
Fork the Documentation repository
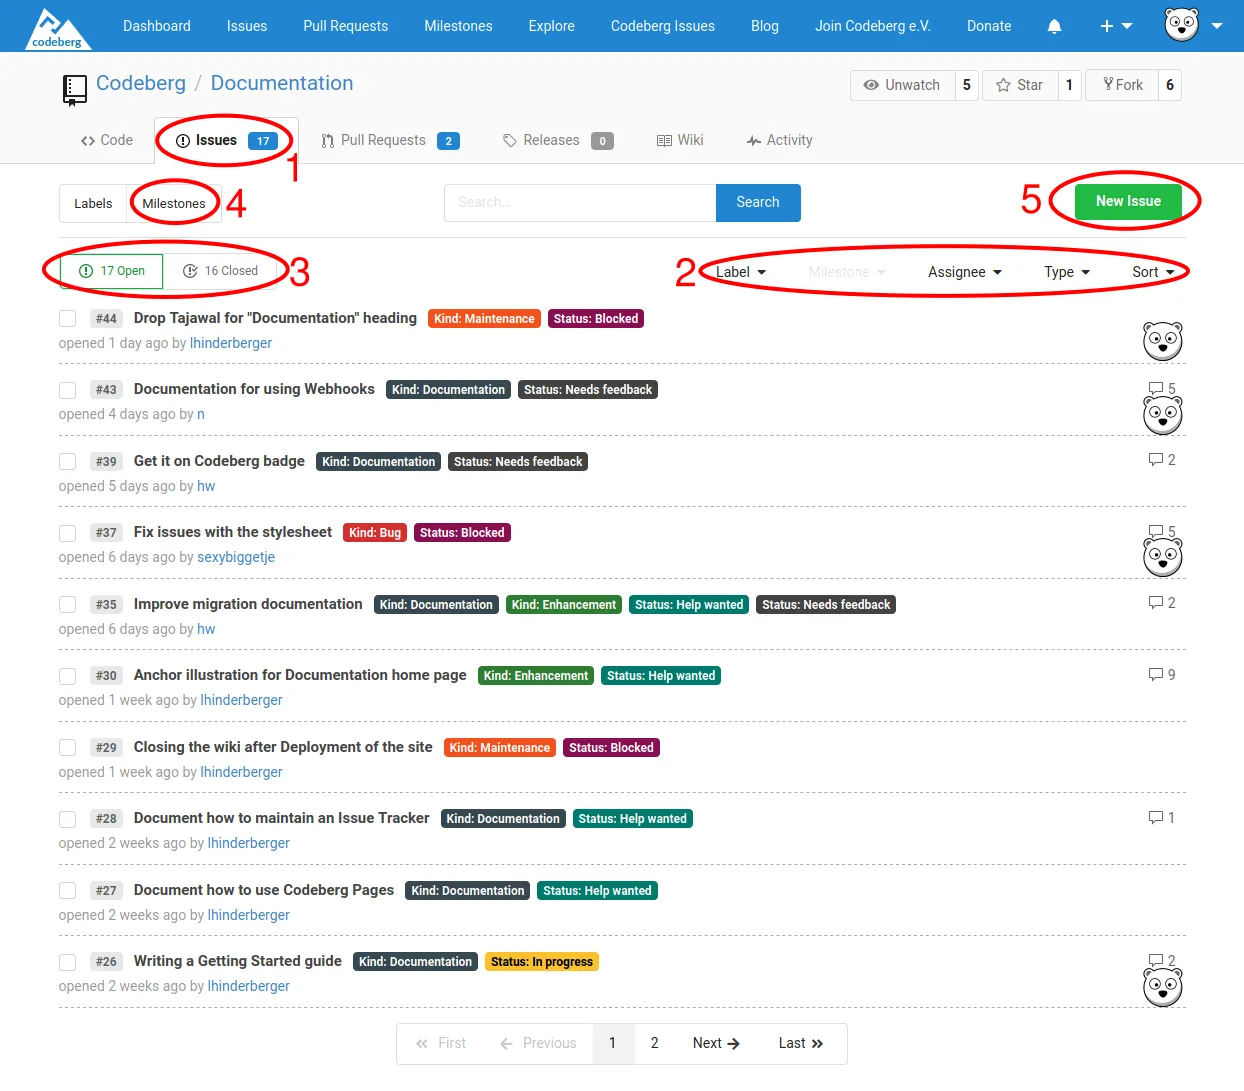[1123, 85]
